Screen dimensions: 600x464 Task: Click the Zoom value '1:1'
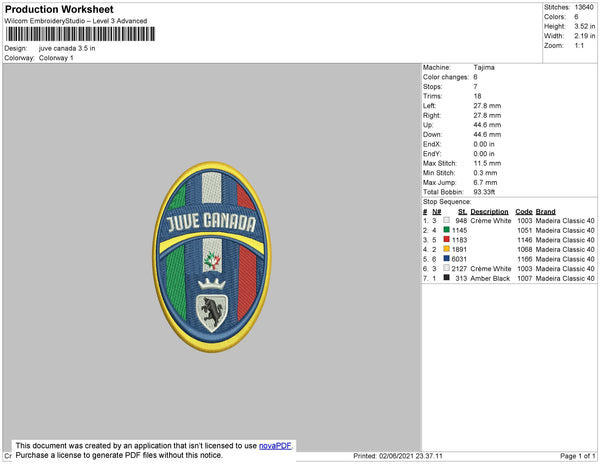(579, 46)
